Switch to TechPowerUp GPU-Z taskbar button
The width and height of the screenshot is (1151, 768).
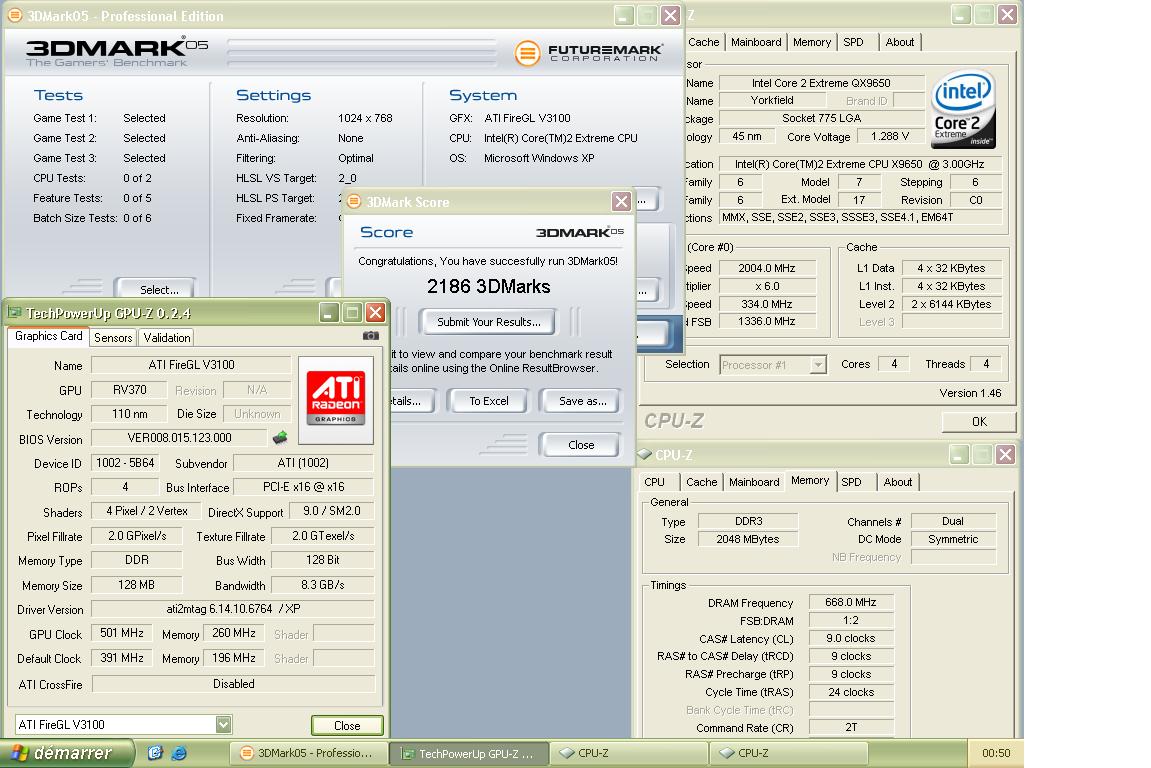(x=469, y=753)
